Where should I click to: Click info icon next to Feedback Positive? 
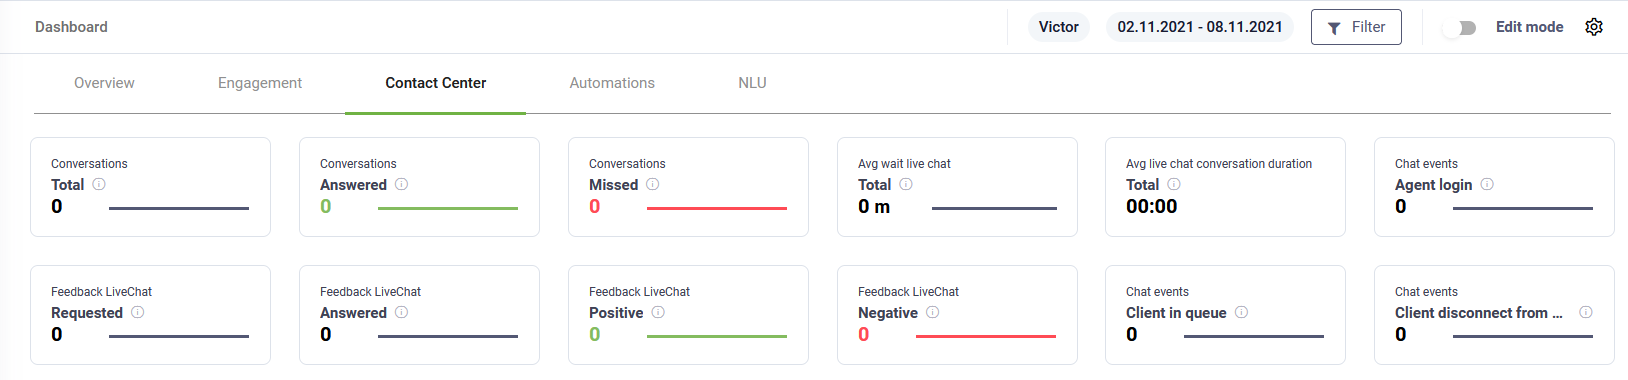click(x=658, y=312)
